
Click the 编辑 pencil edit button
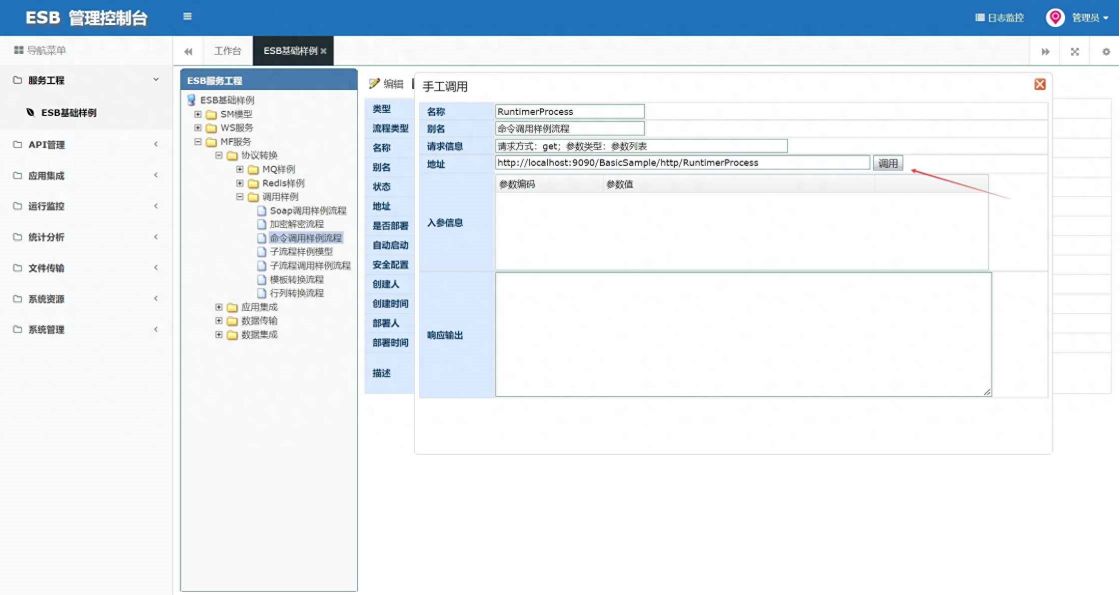click(386, 84)
